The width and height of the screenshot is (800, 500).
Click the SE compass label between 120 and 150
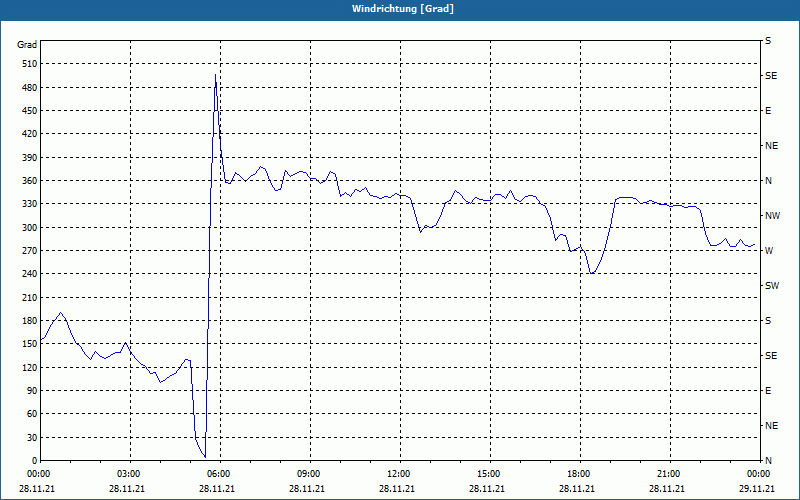coord(771,356)
